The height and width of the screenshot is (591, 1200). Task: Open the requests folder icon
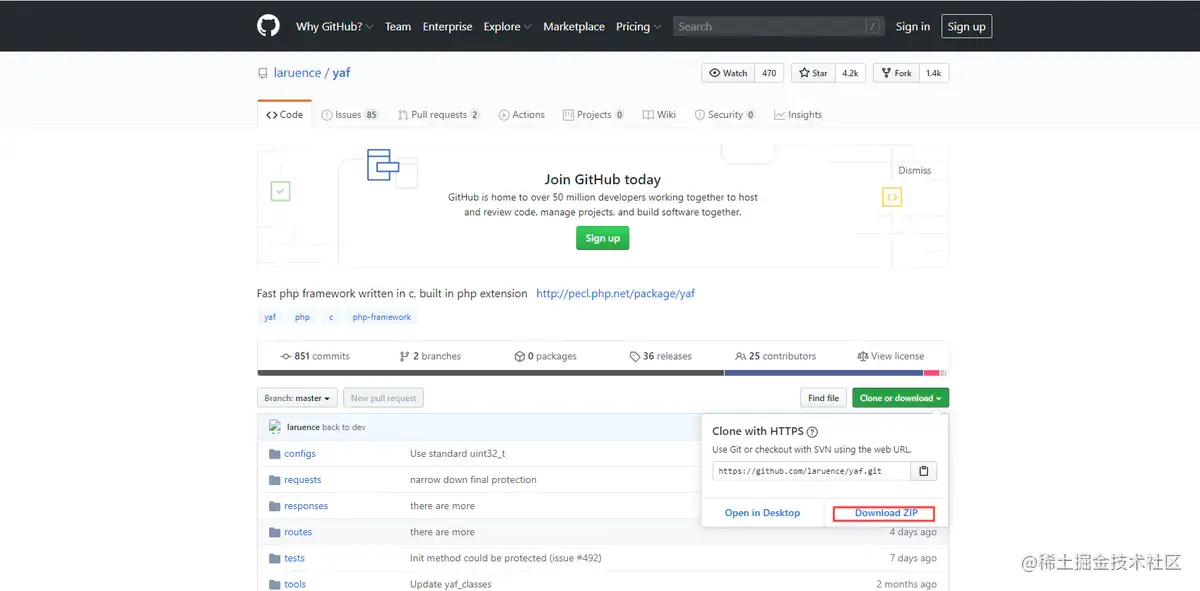pyautogui.click(x=275, y=480)
